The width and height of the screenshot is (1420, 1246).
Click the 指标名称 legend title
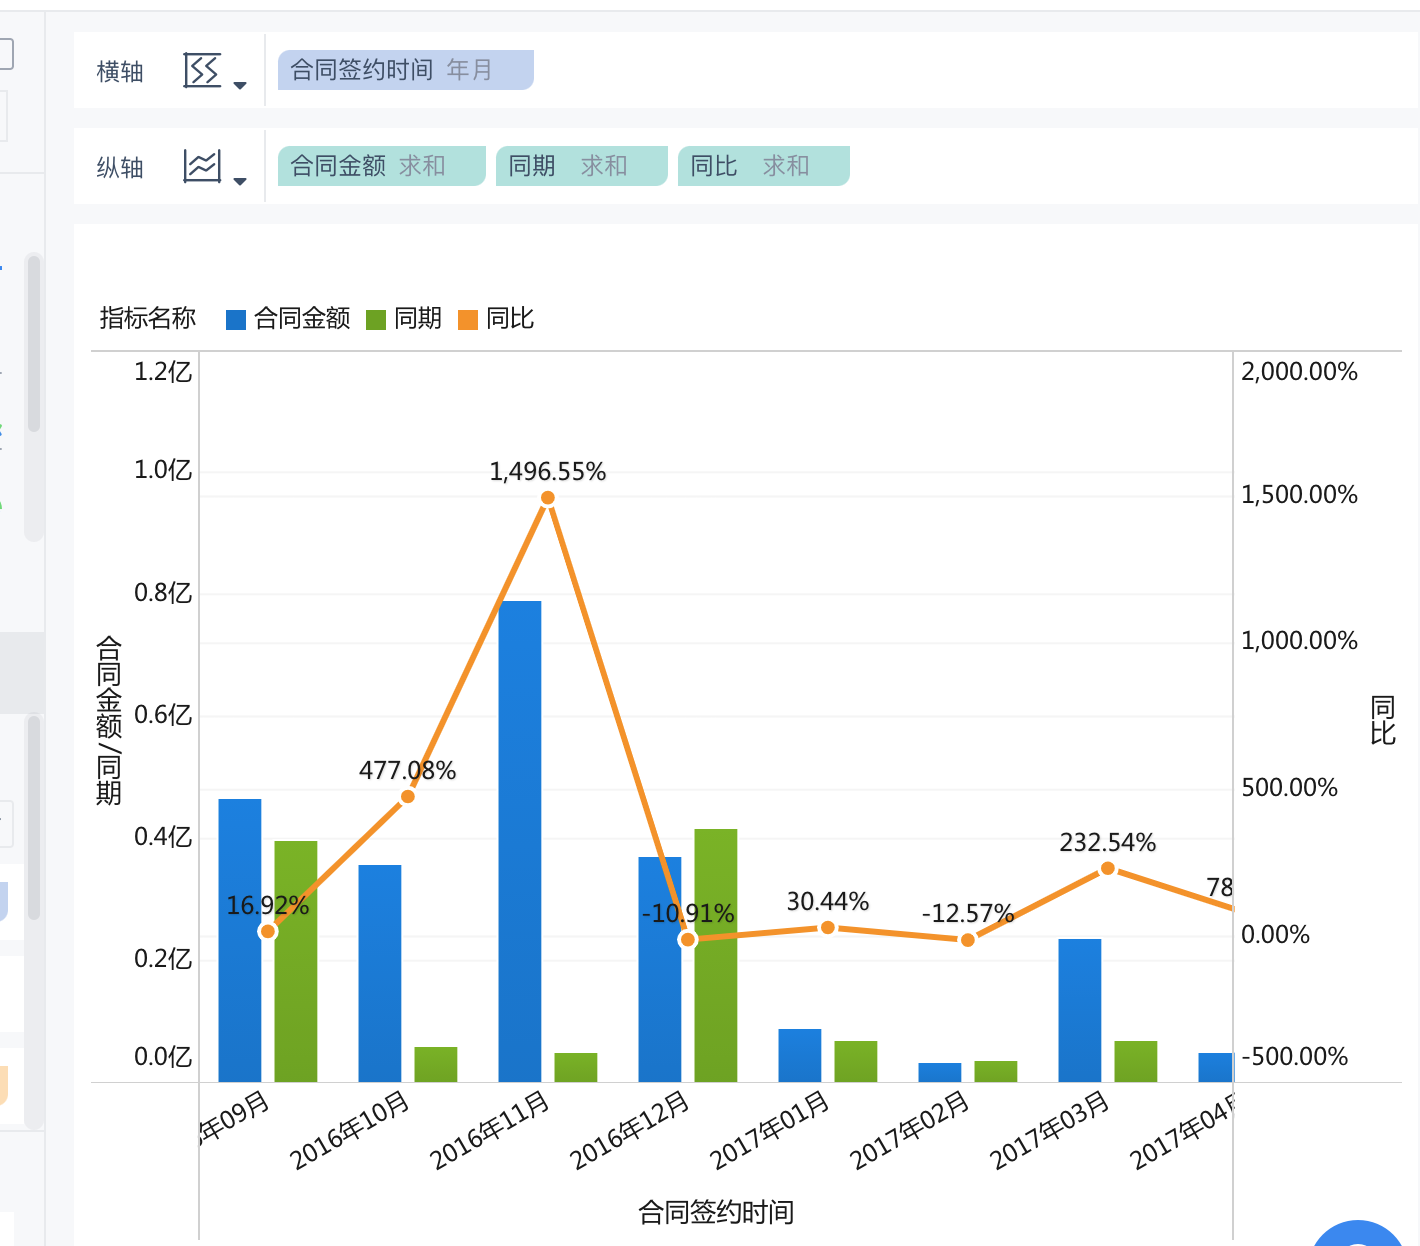[148, 318]
